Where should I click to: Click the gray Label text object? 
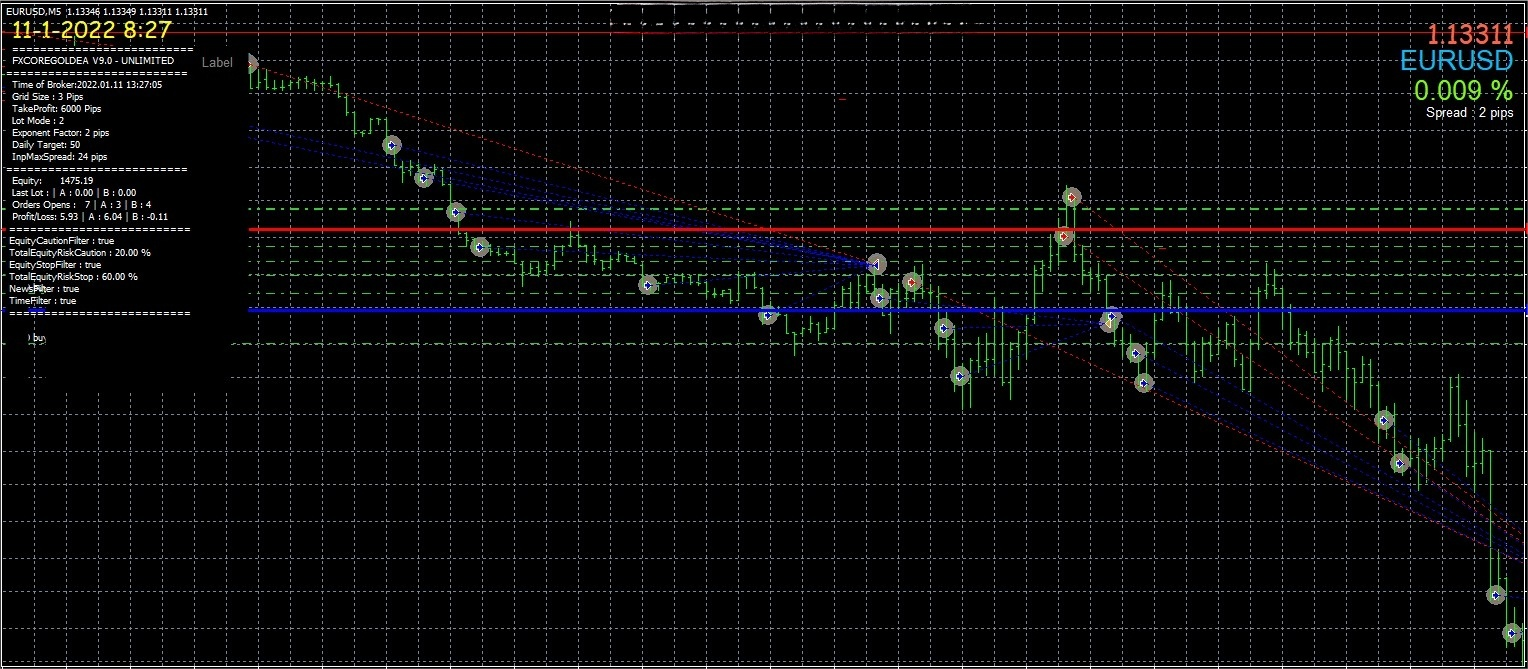(217, 63)
